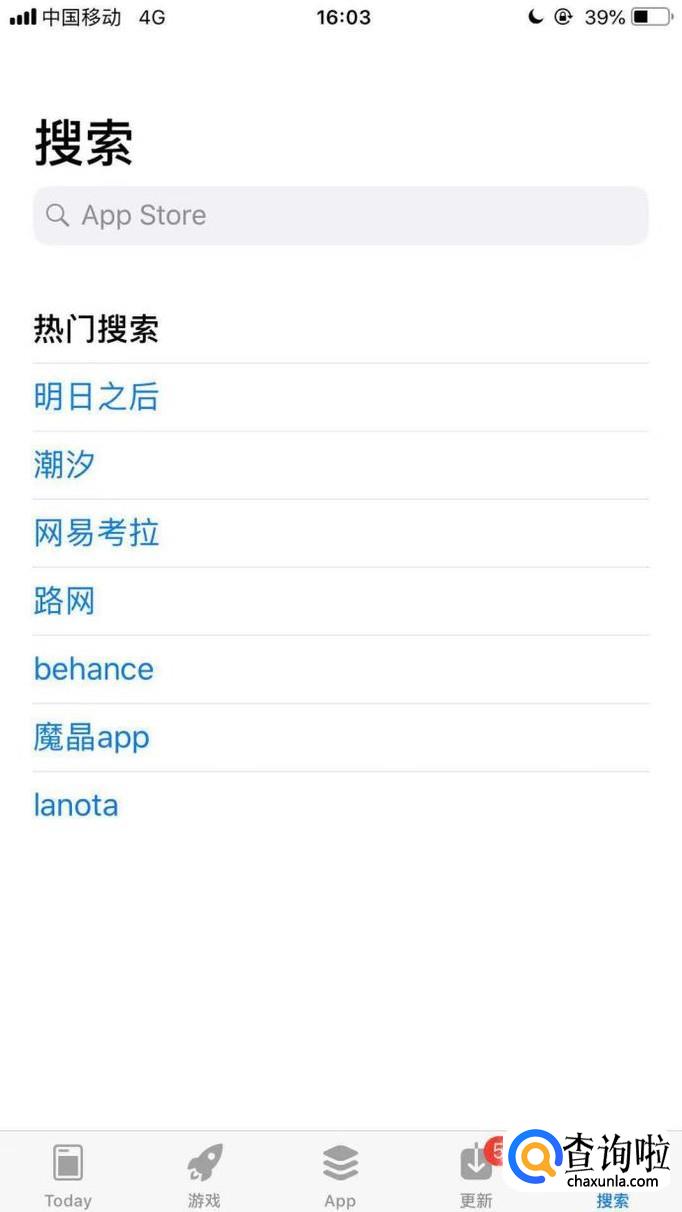Tap the red badge on Updates tab

click(497, 1151)
